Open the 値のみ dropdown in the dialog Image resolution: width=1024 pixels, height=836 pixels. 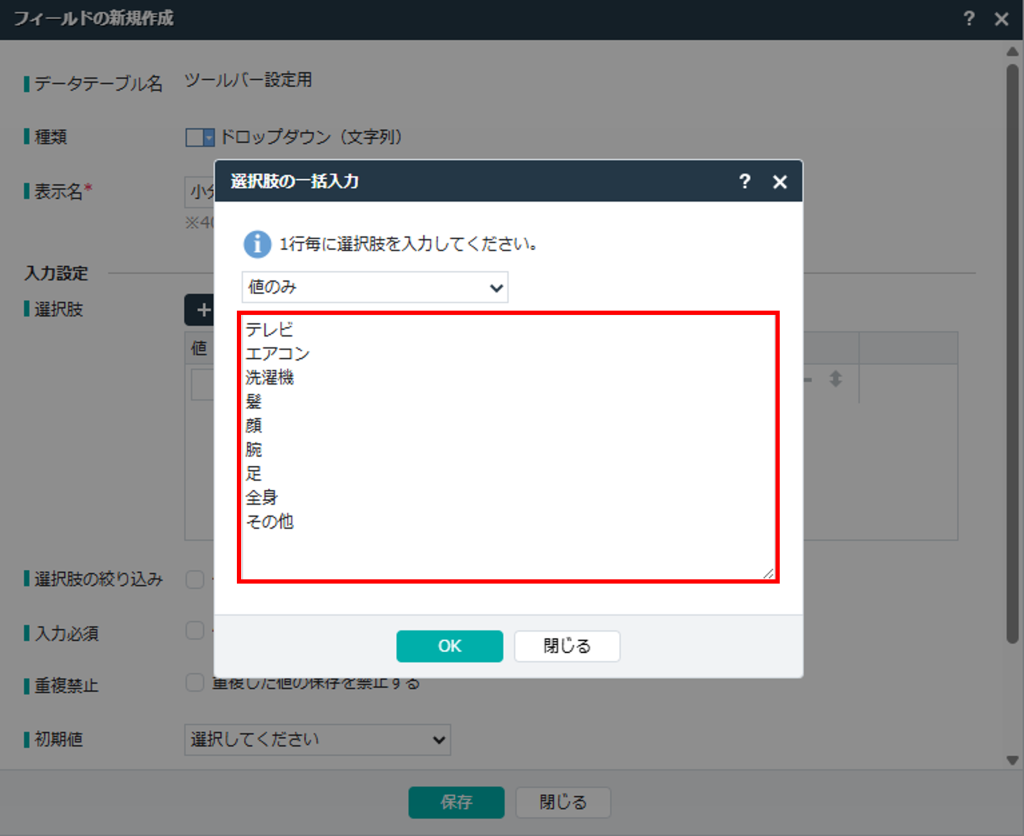(x=375, y=287)
